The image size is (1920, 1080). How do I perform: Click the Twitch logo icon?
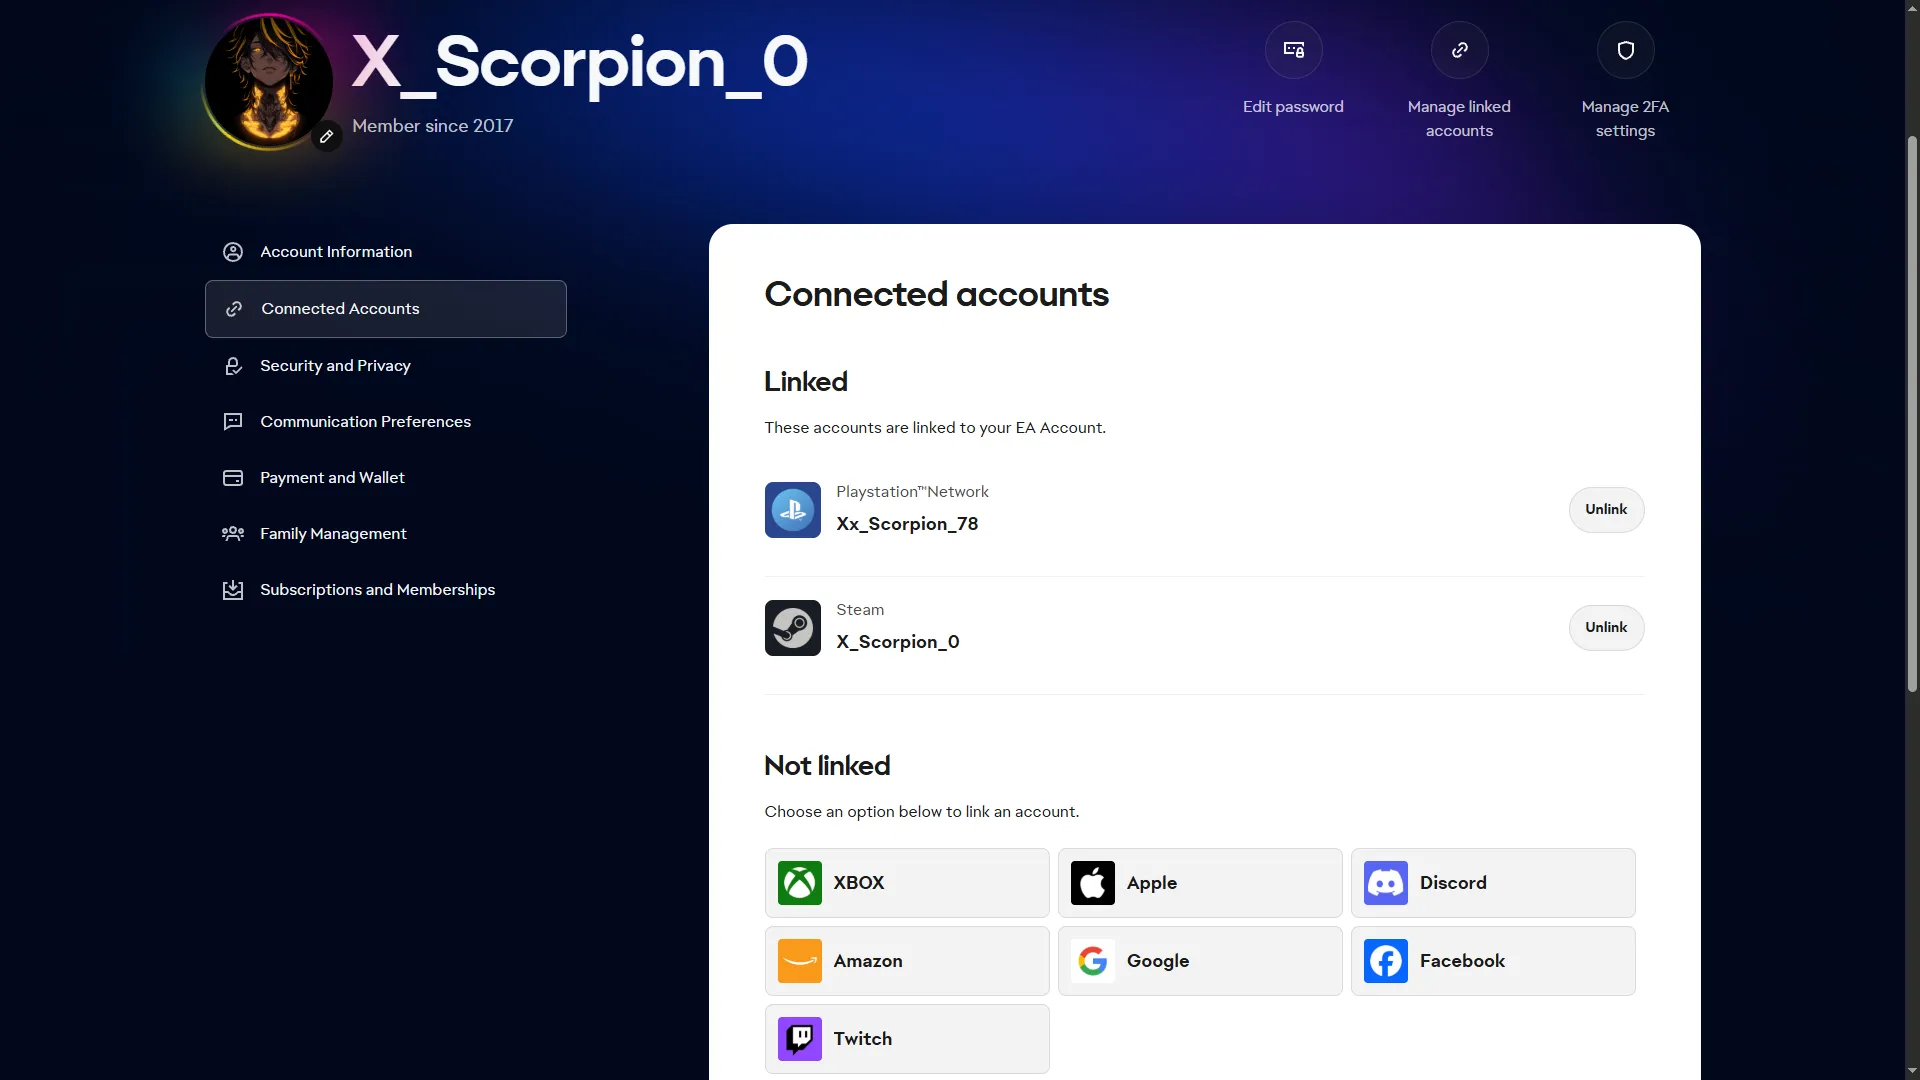coord(800,1039)
